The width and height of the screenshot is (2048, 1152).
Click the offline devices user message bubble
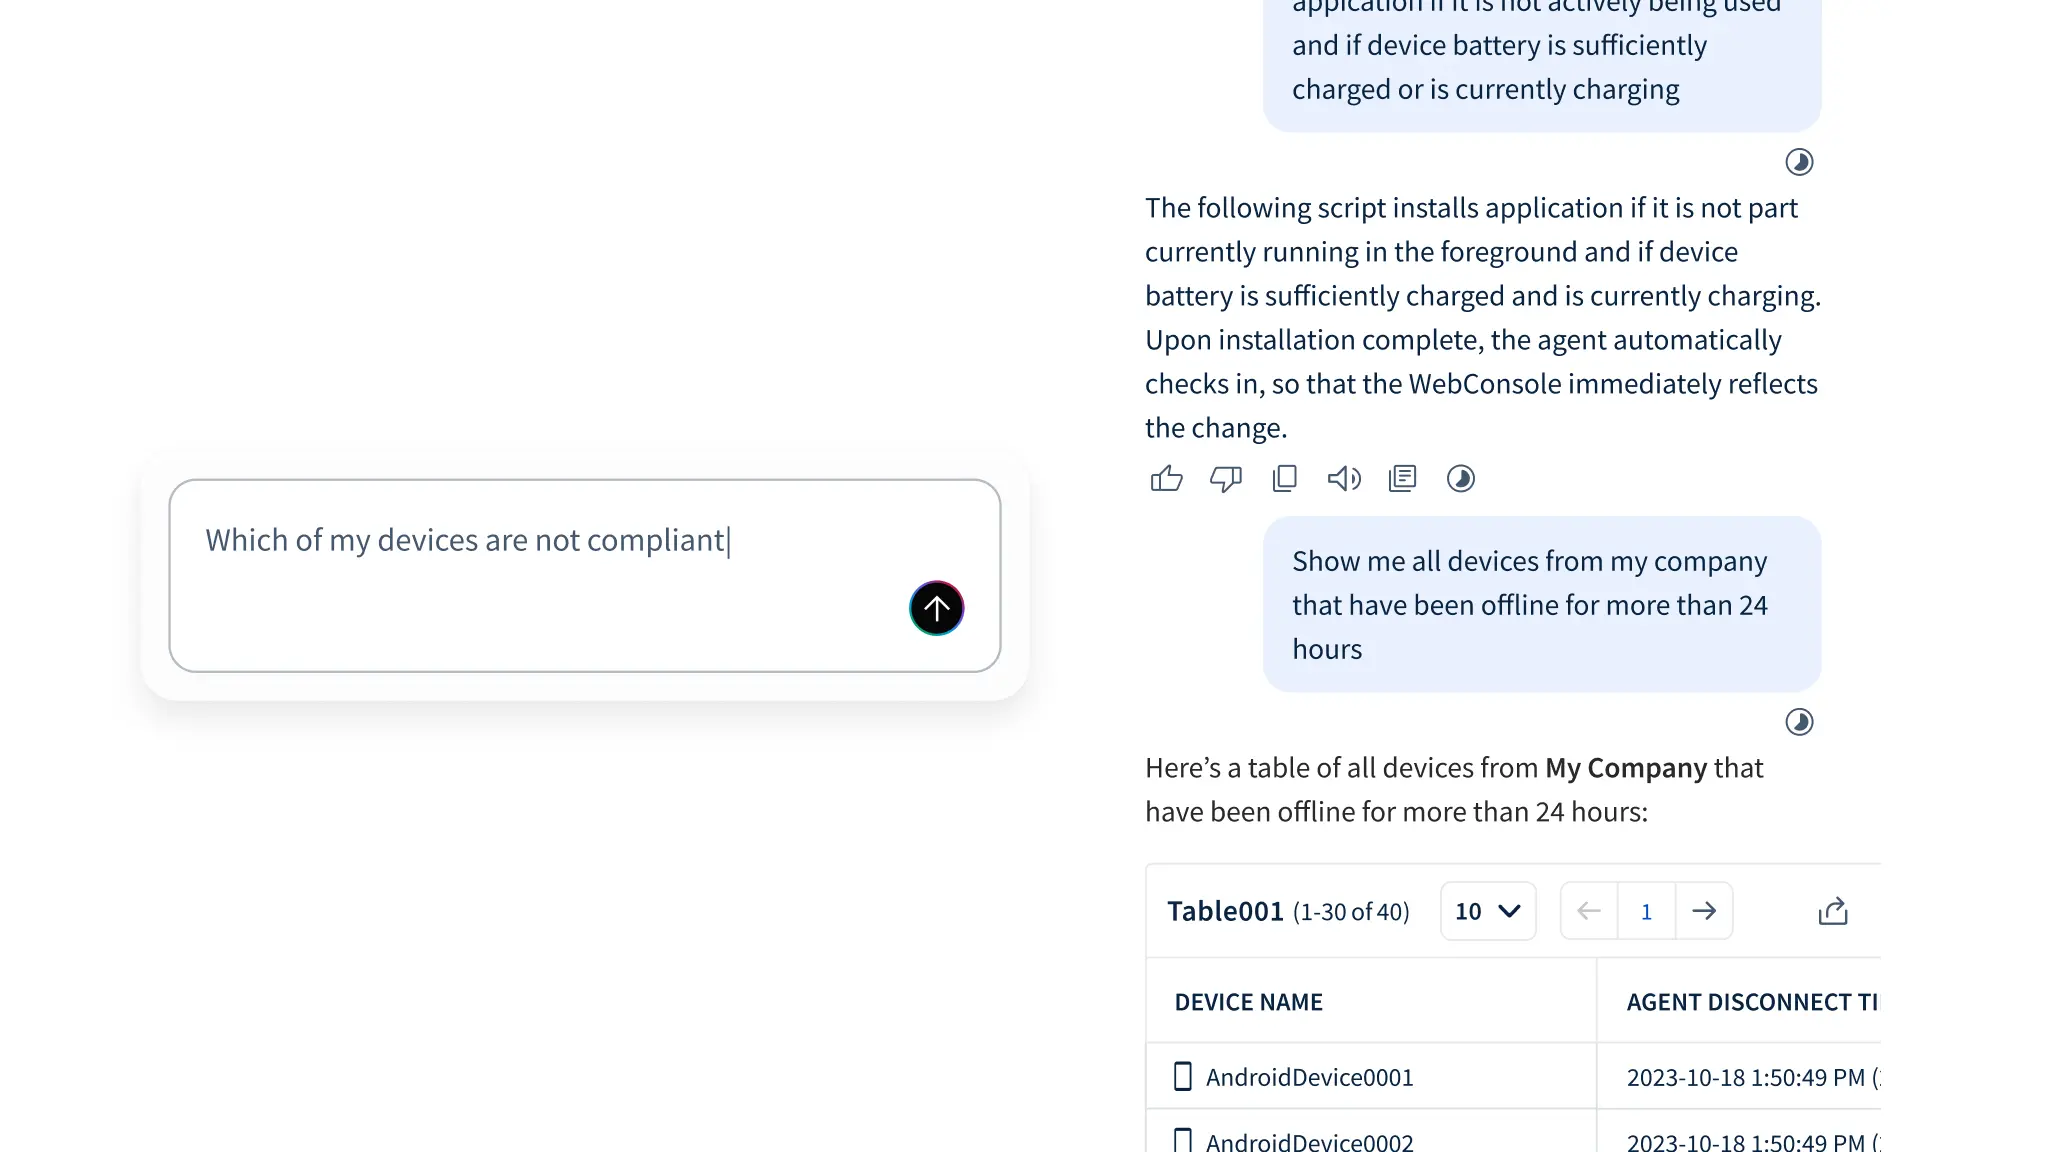tap(1542, 605)
